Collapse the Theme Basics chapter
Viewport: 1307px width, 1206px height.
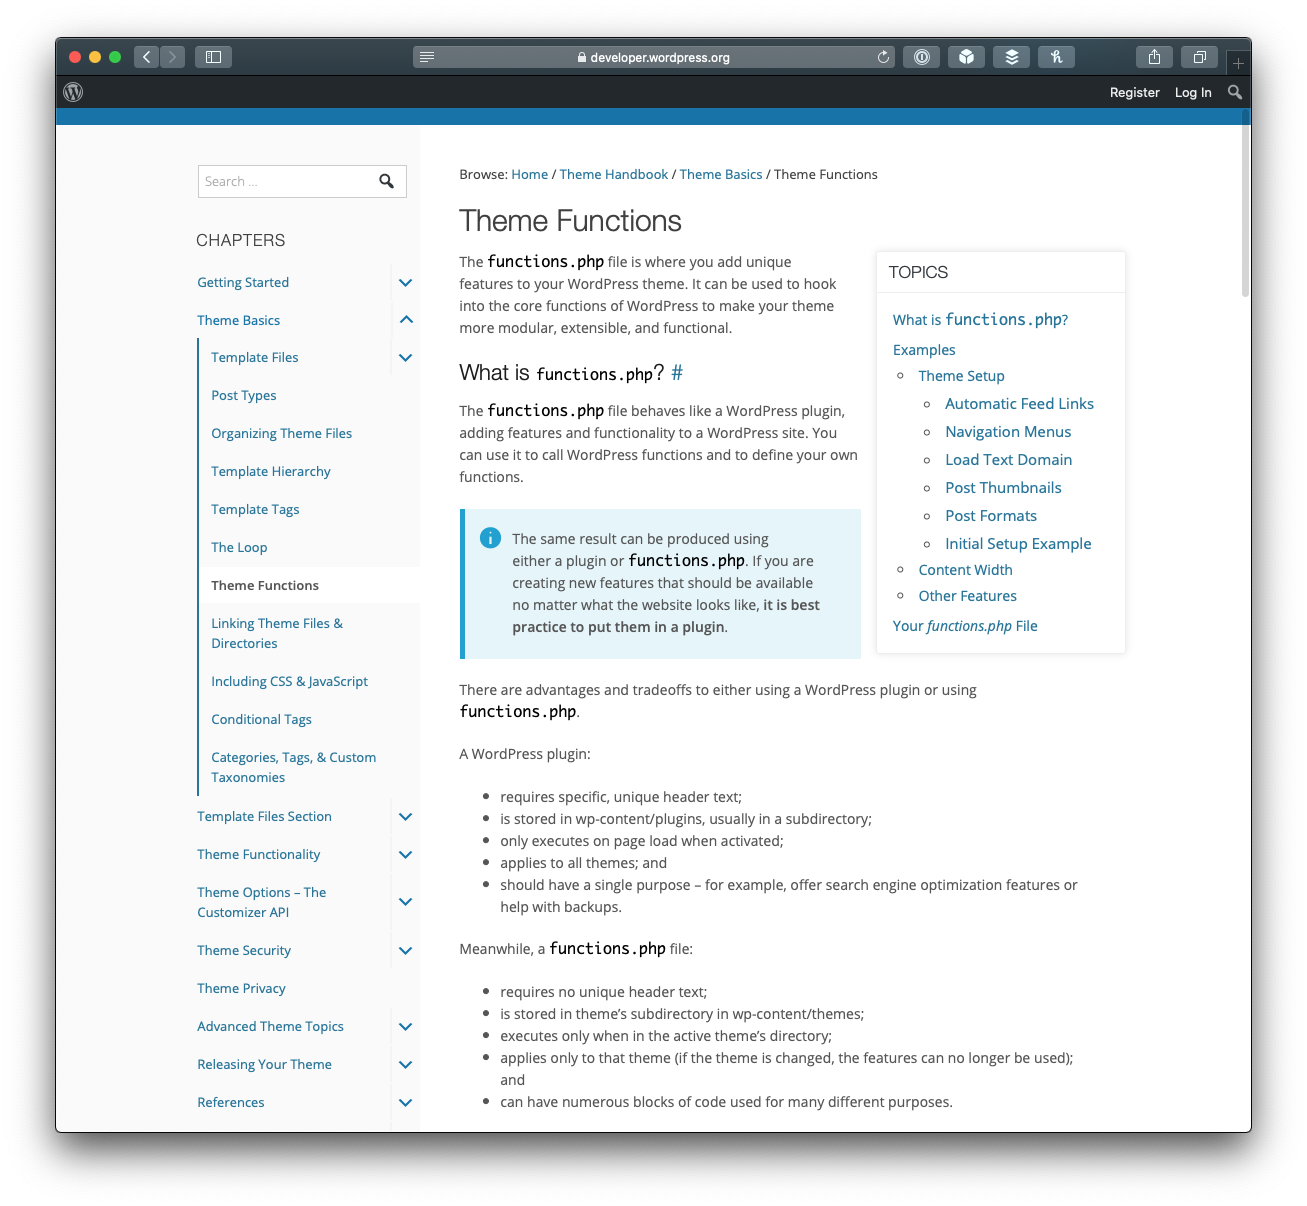tap(405, 320)
